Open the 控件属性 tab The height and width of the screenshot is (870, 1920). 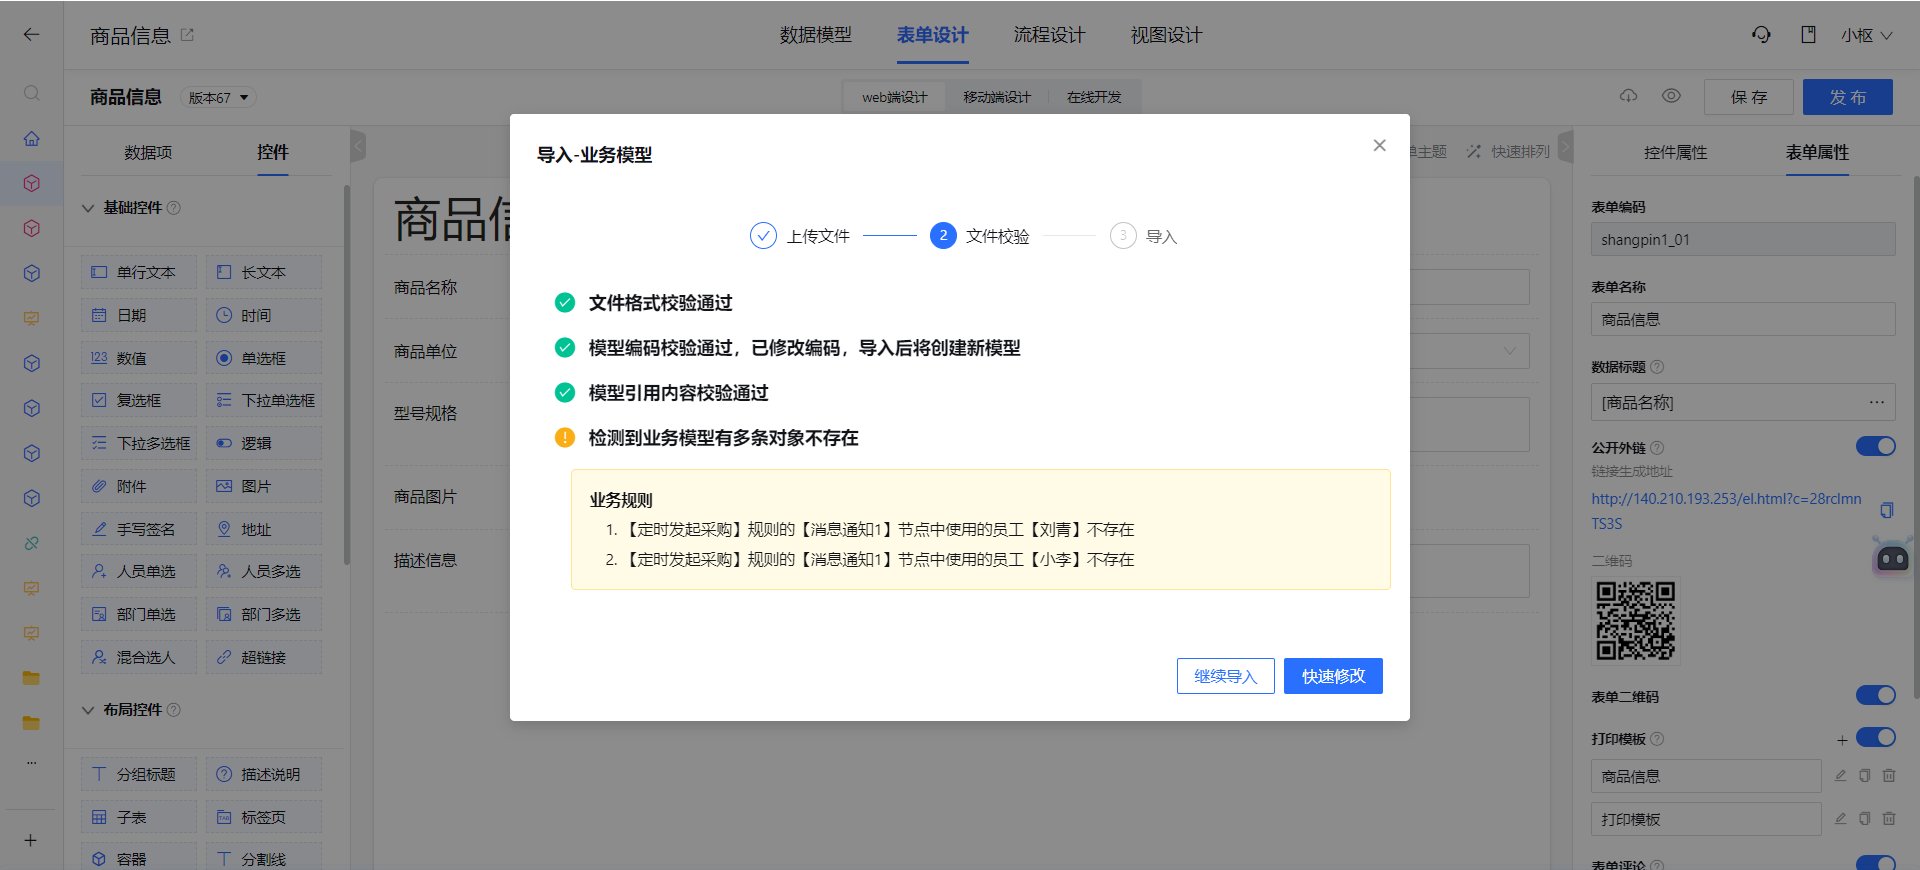tap(1676, 152)
